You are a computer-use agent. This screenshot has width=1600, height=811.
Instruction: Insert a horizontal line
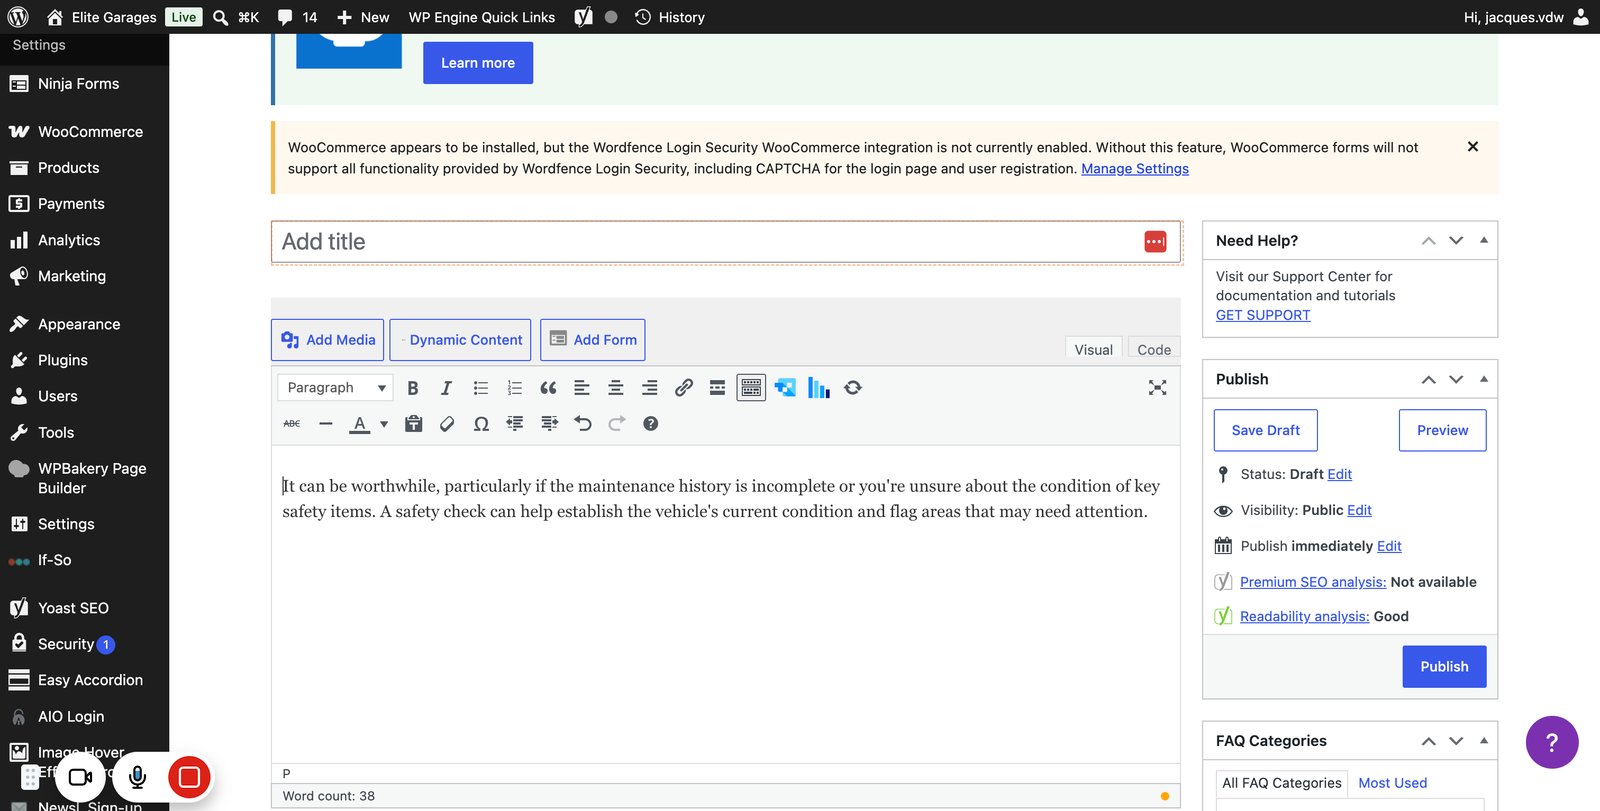(326, 424)
